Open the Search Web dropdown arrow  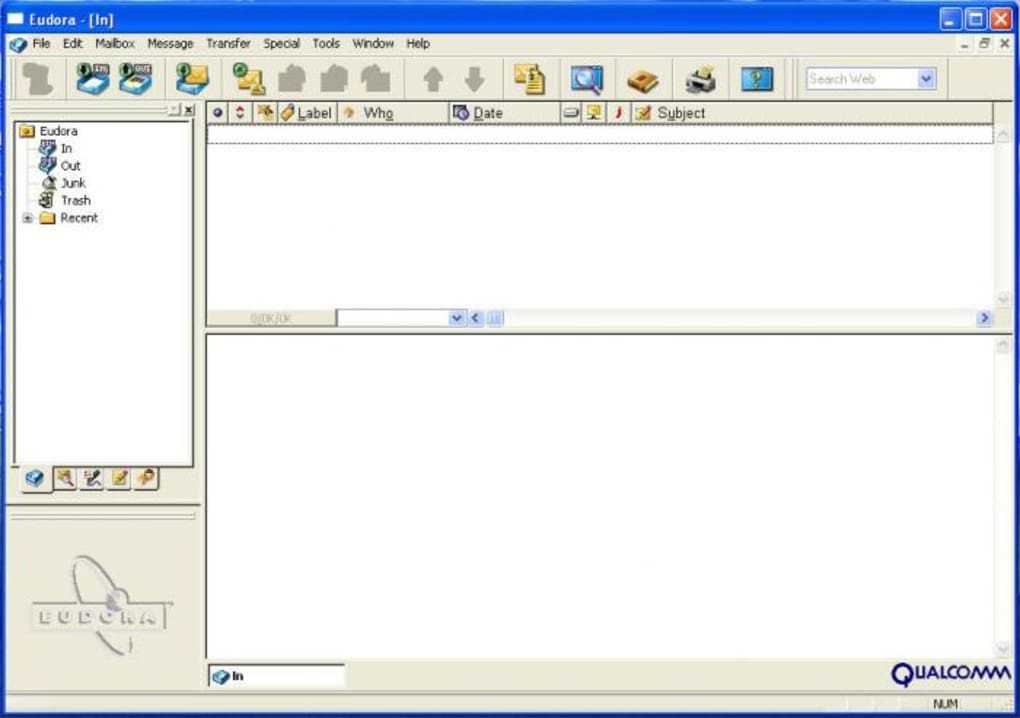[925, 79]
